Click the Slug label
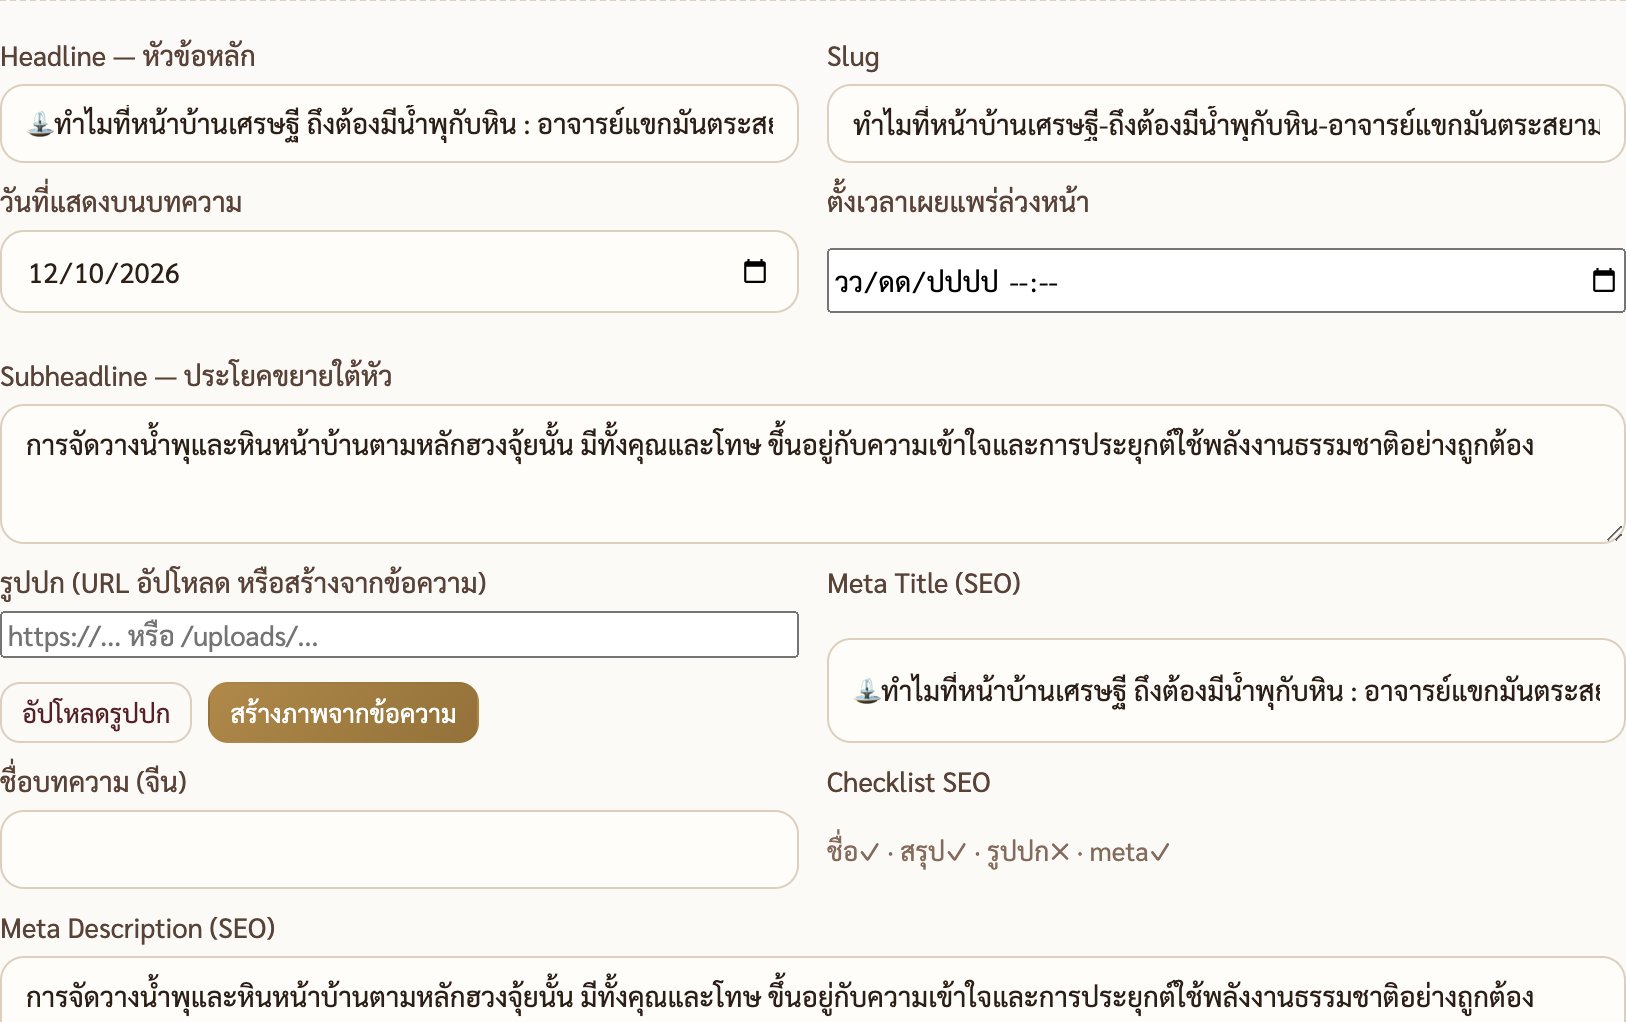Screen dimensions: 1626x1022 [x=853, y=57]
